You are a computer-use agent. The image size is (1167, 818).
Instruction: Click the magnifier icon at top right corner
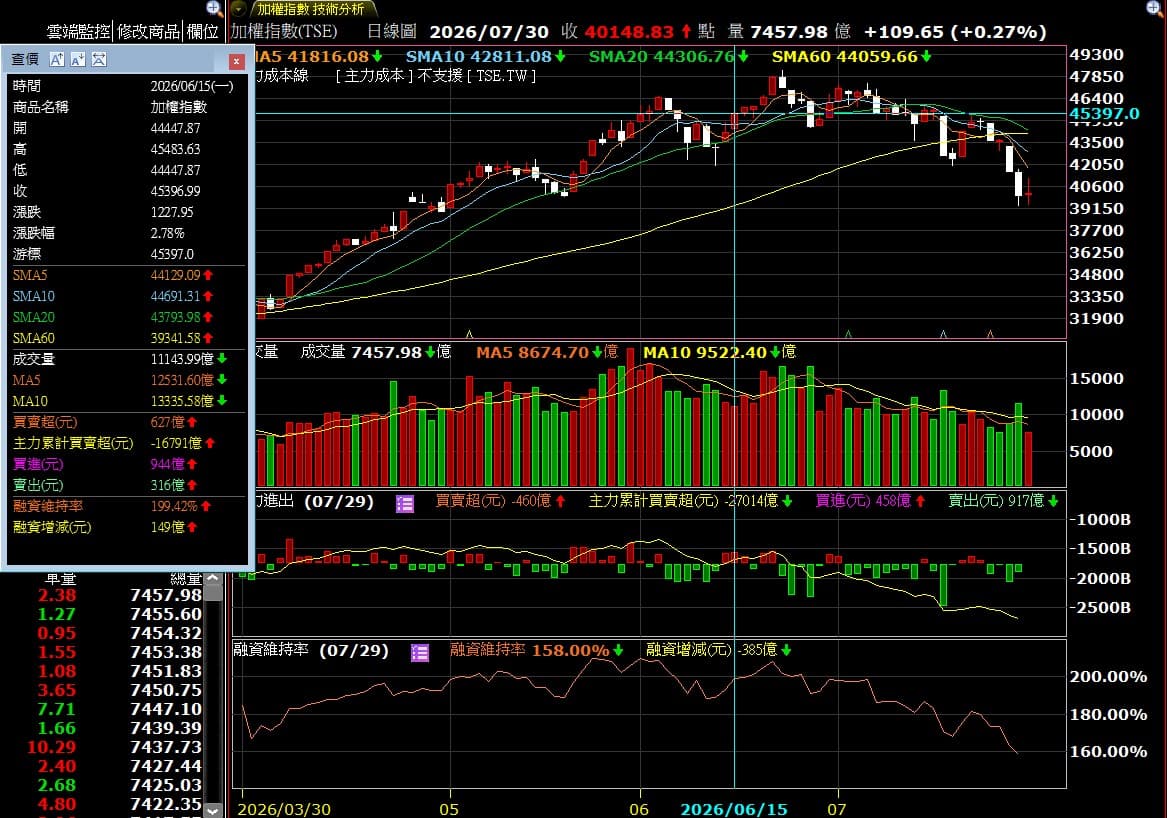1154,7
